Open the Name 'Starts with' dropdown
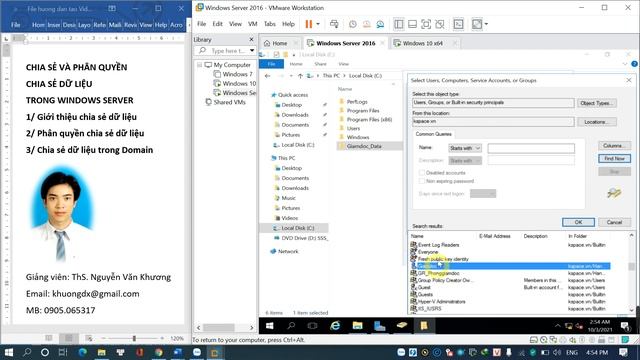 [465, 148]
